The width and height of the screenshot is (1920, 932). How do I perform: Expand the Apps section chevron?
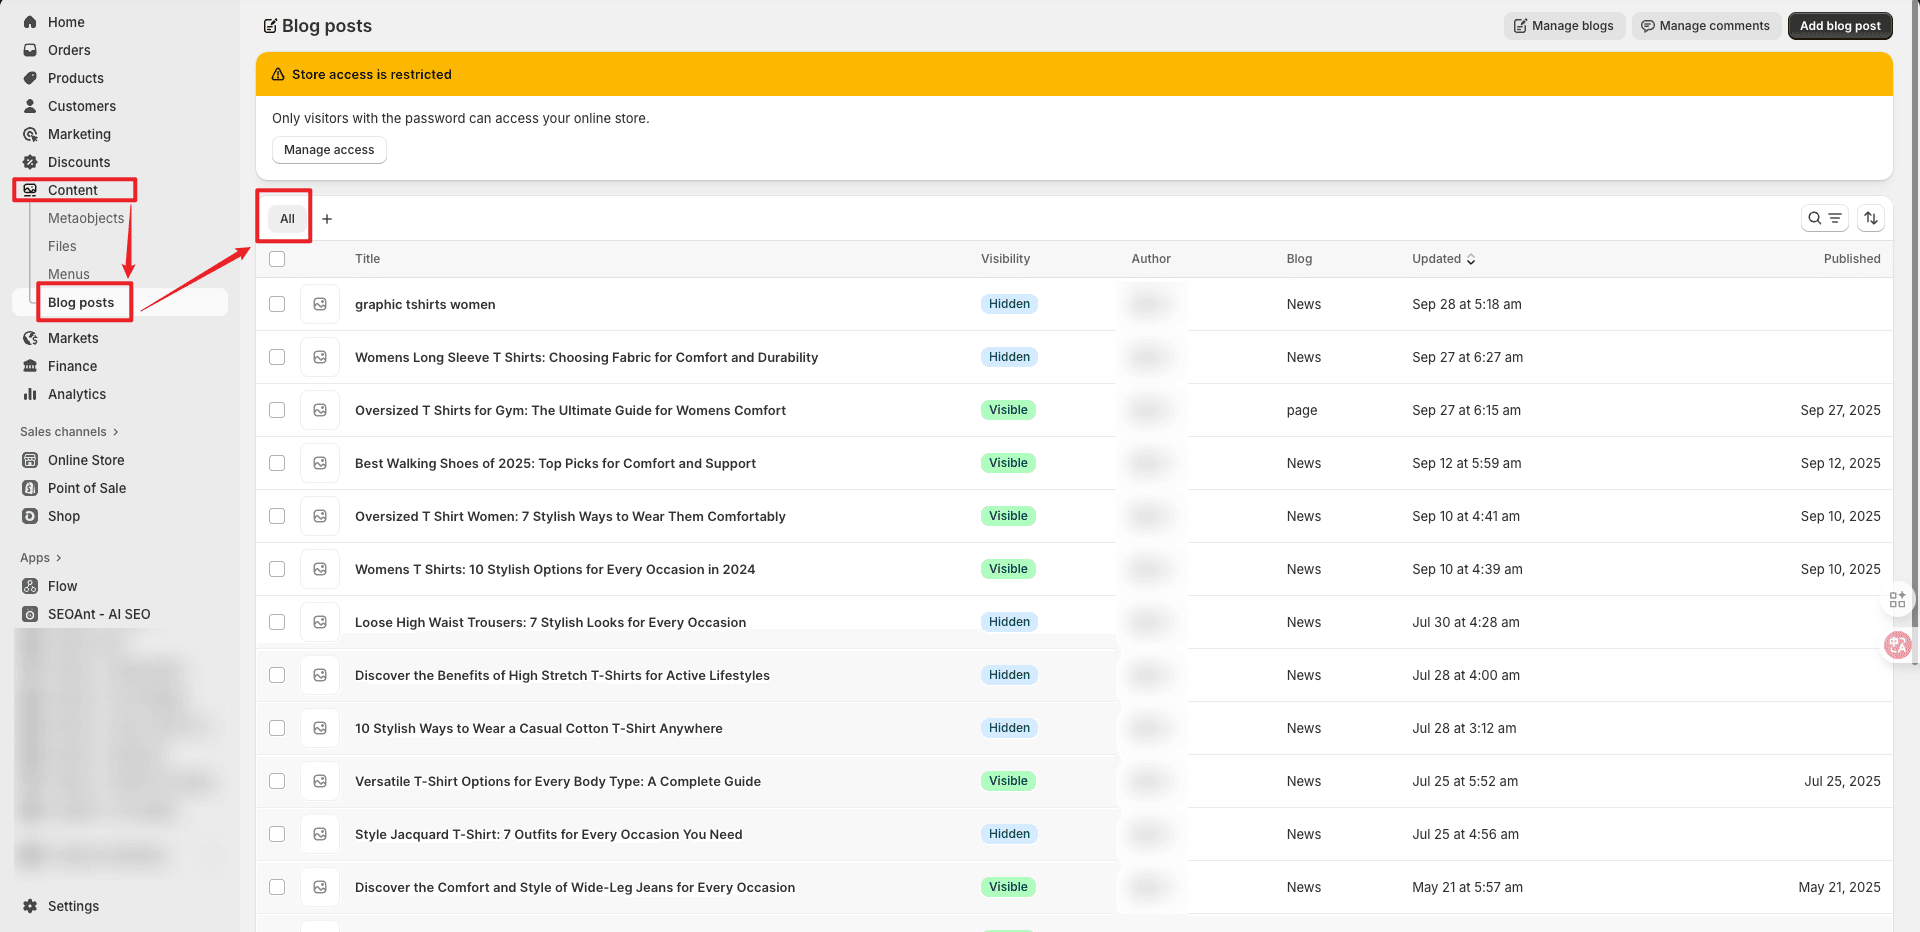[59, 558]
